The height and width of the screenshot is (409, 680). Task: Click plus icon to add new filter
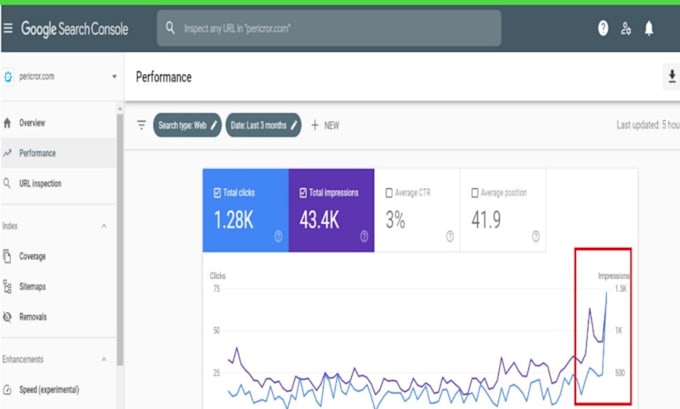click(x=315, y=125)
